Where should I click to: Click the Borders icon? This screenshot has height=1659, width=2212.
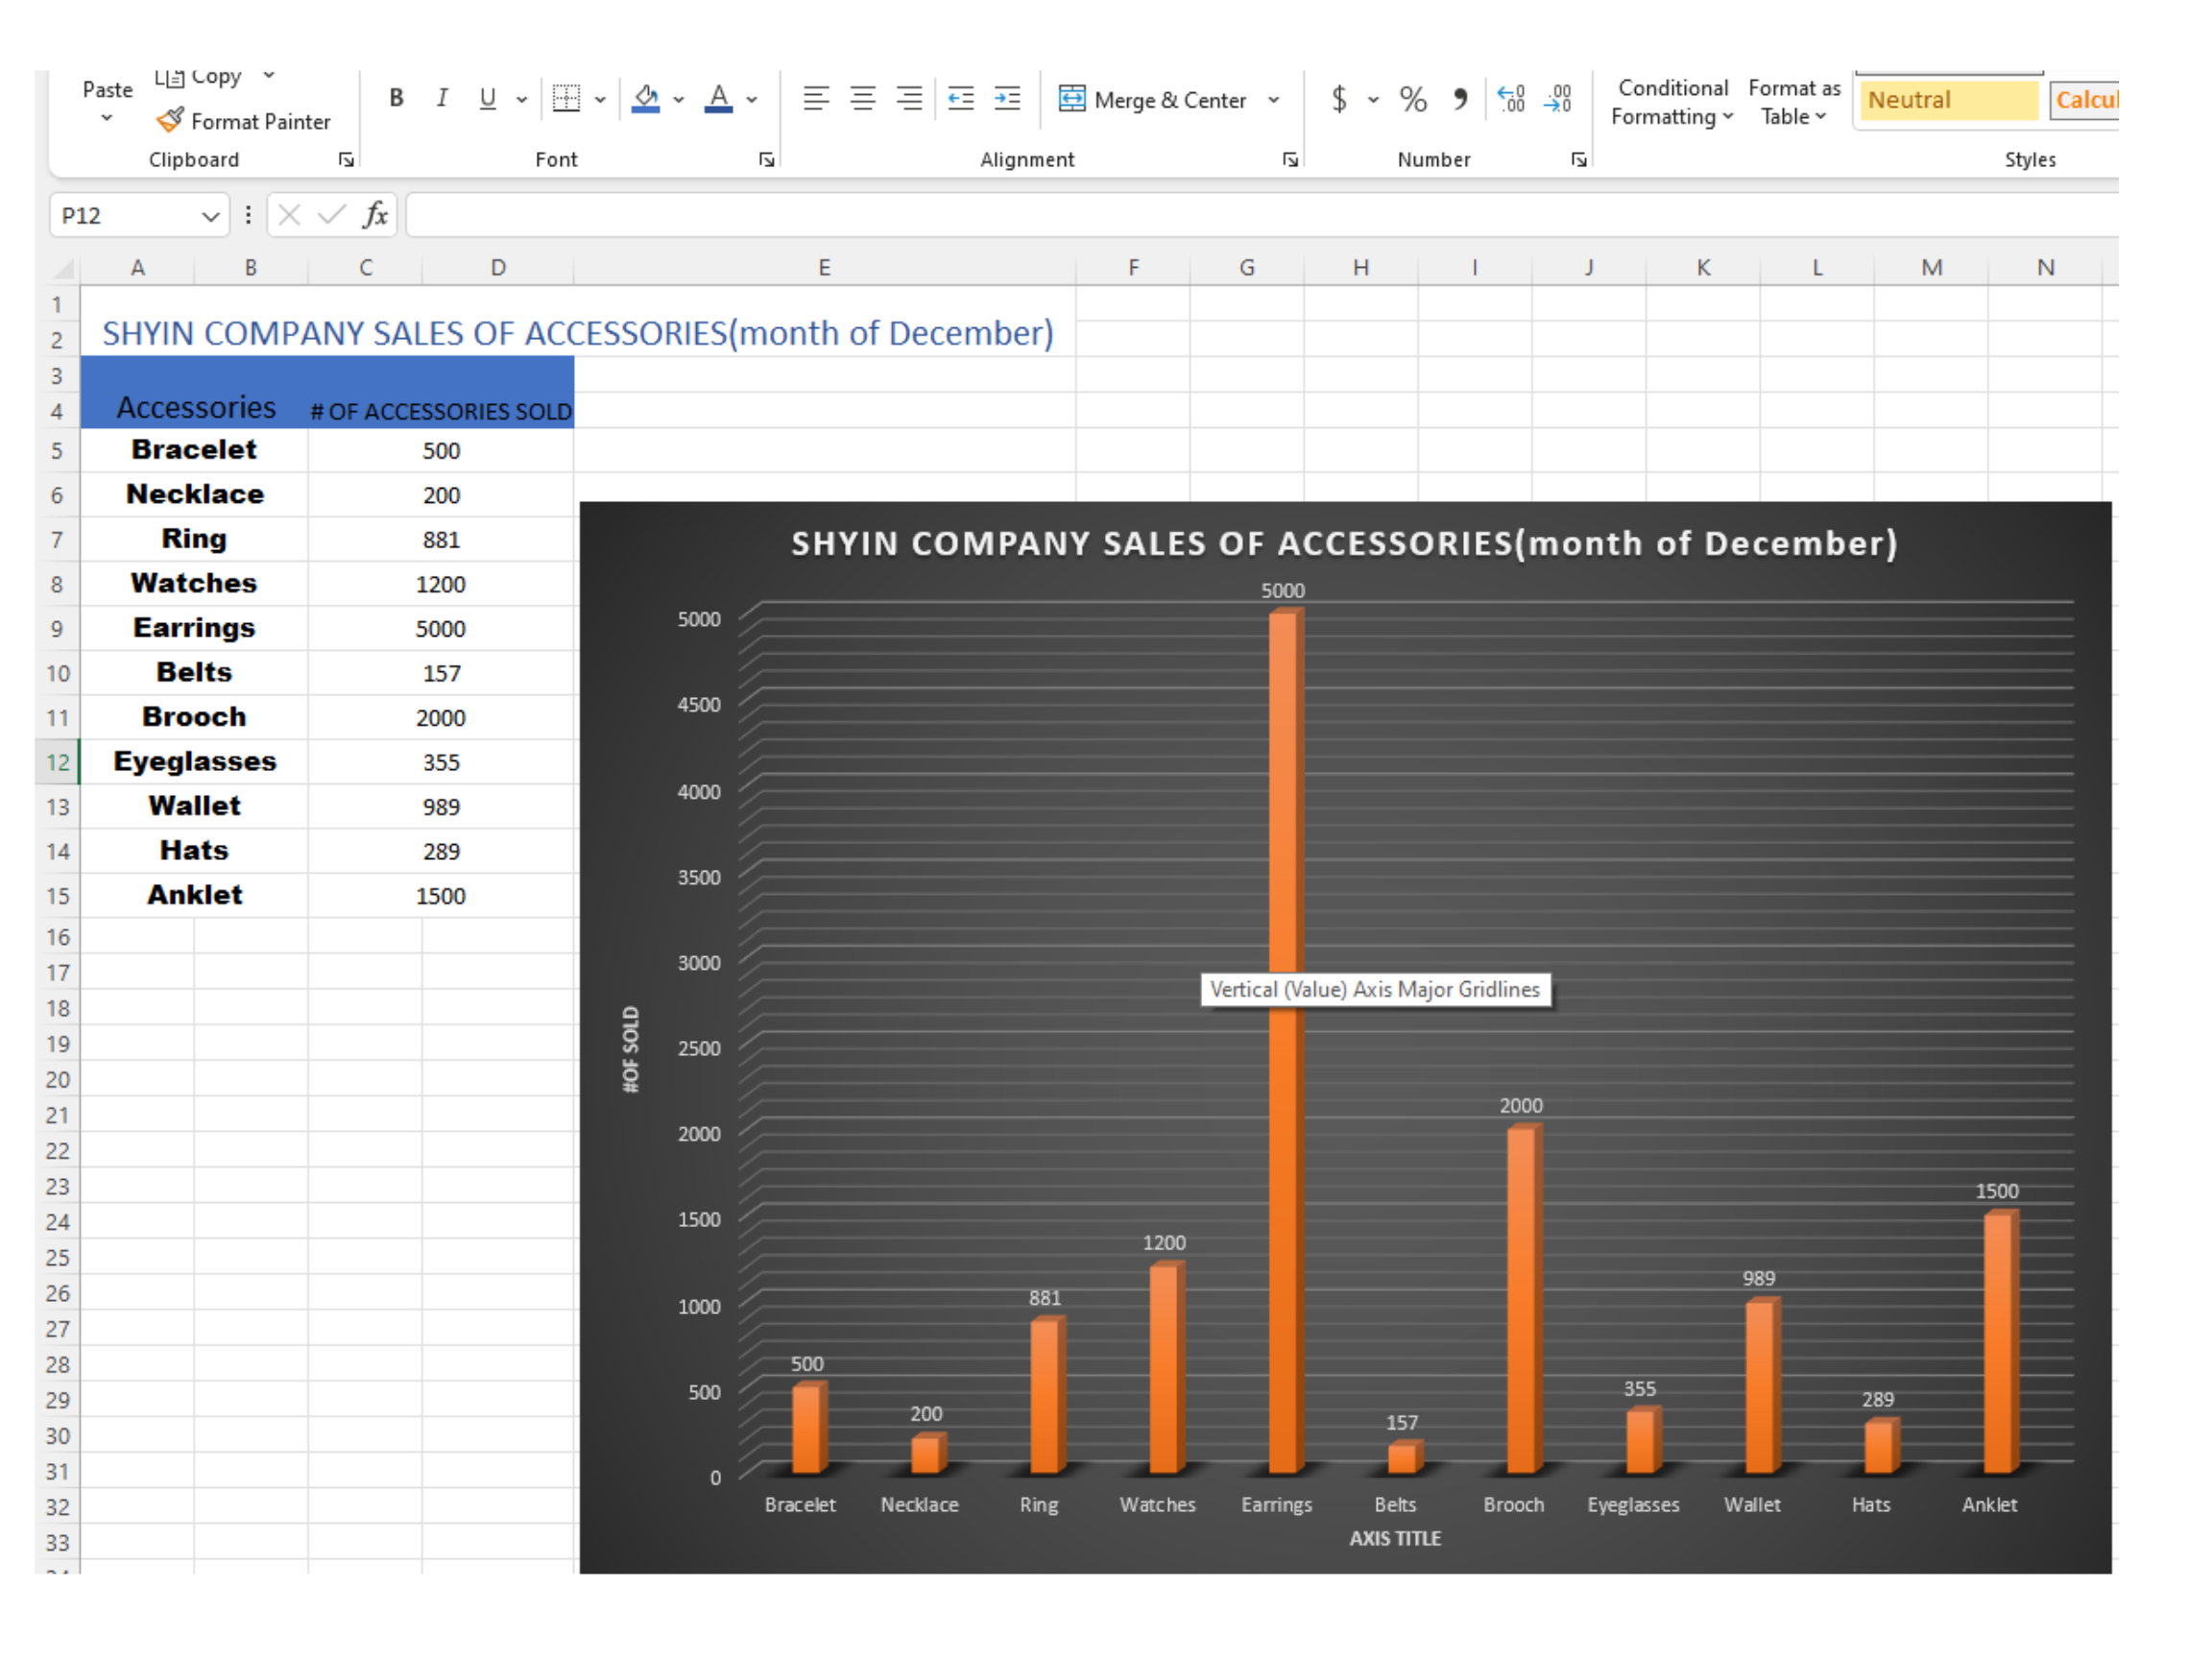pyautogui.click(x=566, y=98)
